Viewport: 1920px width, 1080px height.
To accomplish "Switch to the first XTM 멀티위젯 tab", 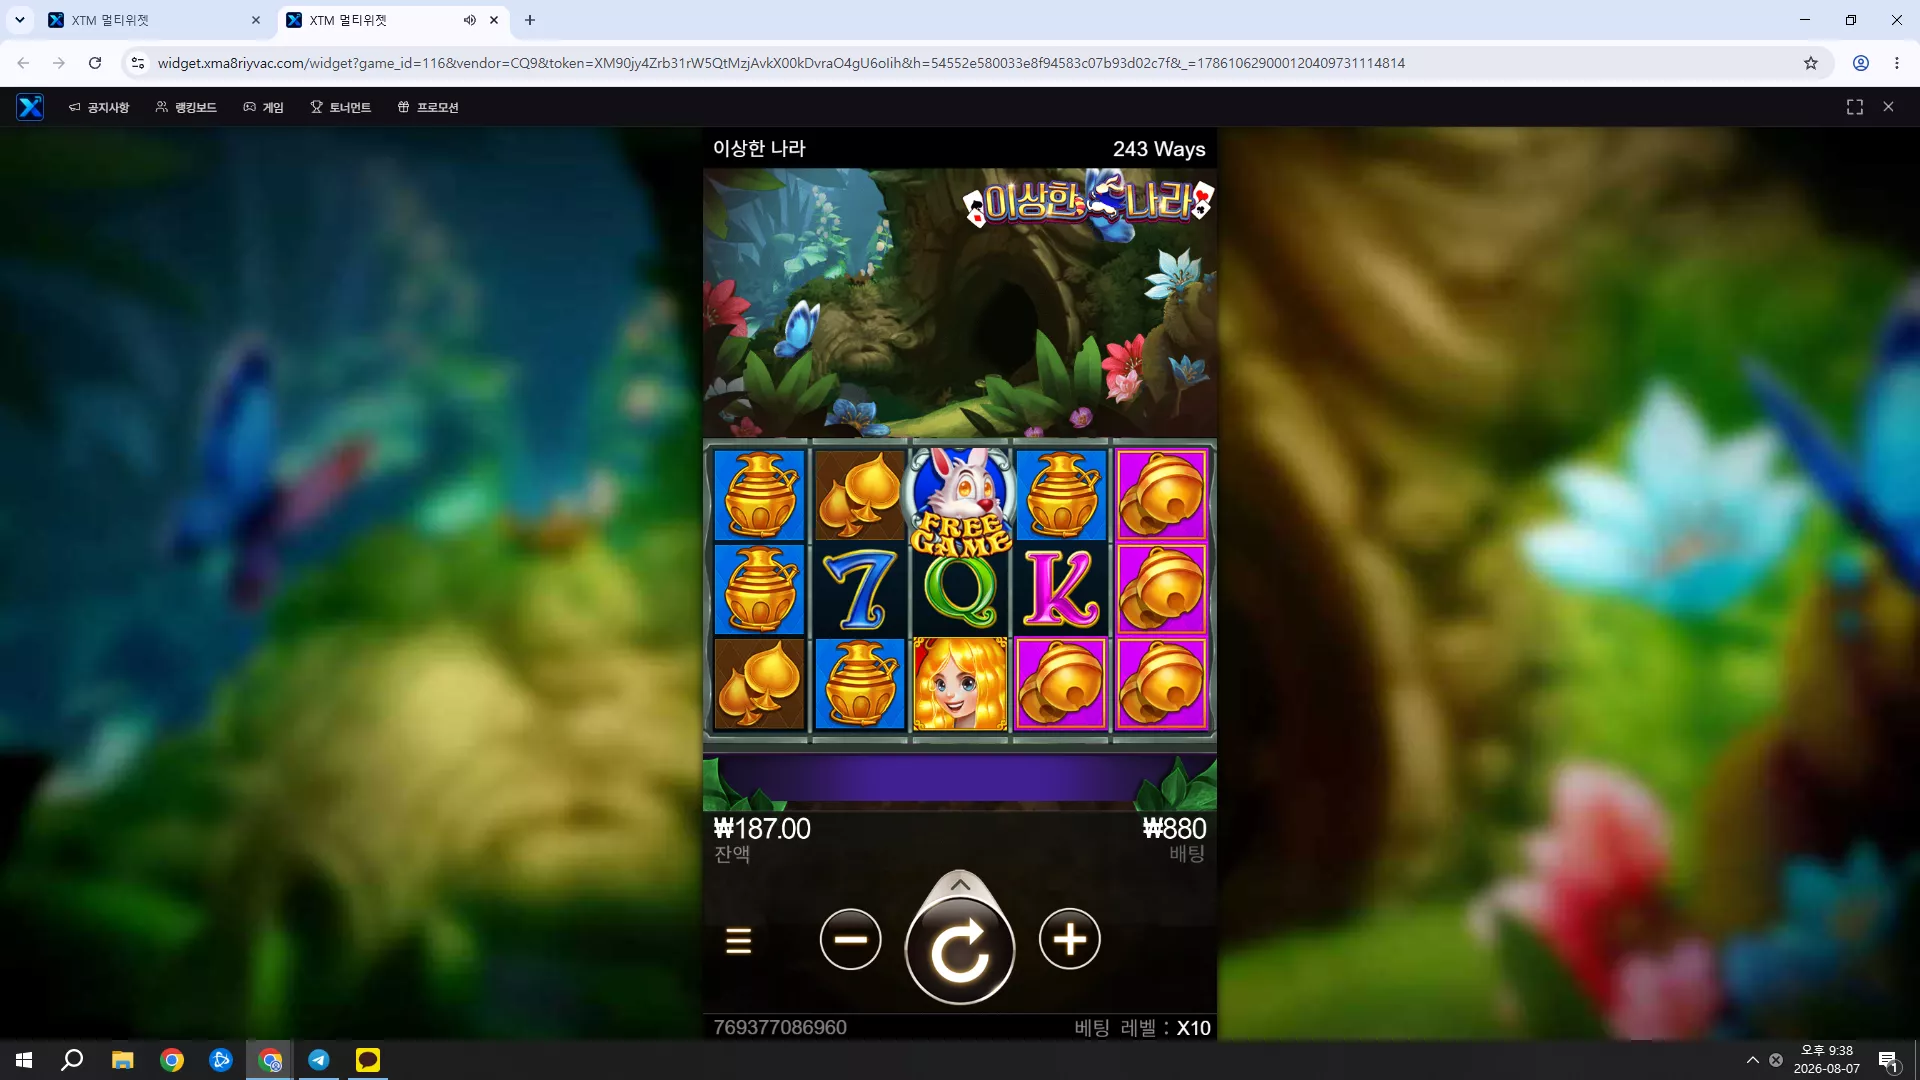I will tap(155, 20).
